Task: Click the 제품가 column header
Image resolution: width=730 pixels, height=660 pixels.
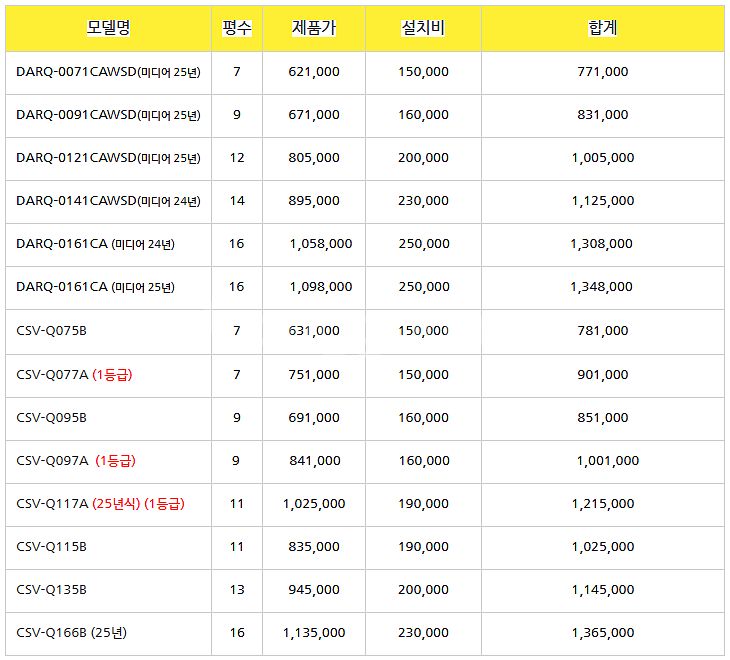Action: pyautogui.click(x=314, y=28)
